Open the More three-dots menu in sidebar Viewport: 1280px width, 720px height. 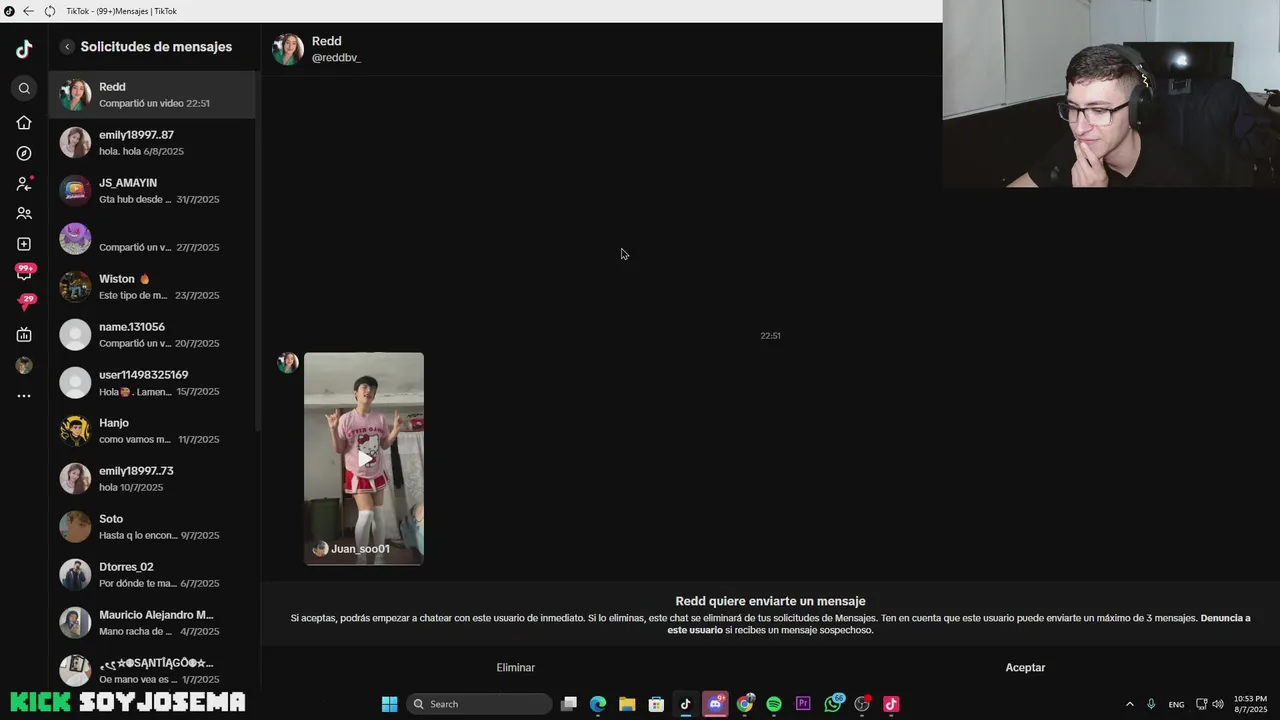tap(24, 396)
